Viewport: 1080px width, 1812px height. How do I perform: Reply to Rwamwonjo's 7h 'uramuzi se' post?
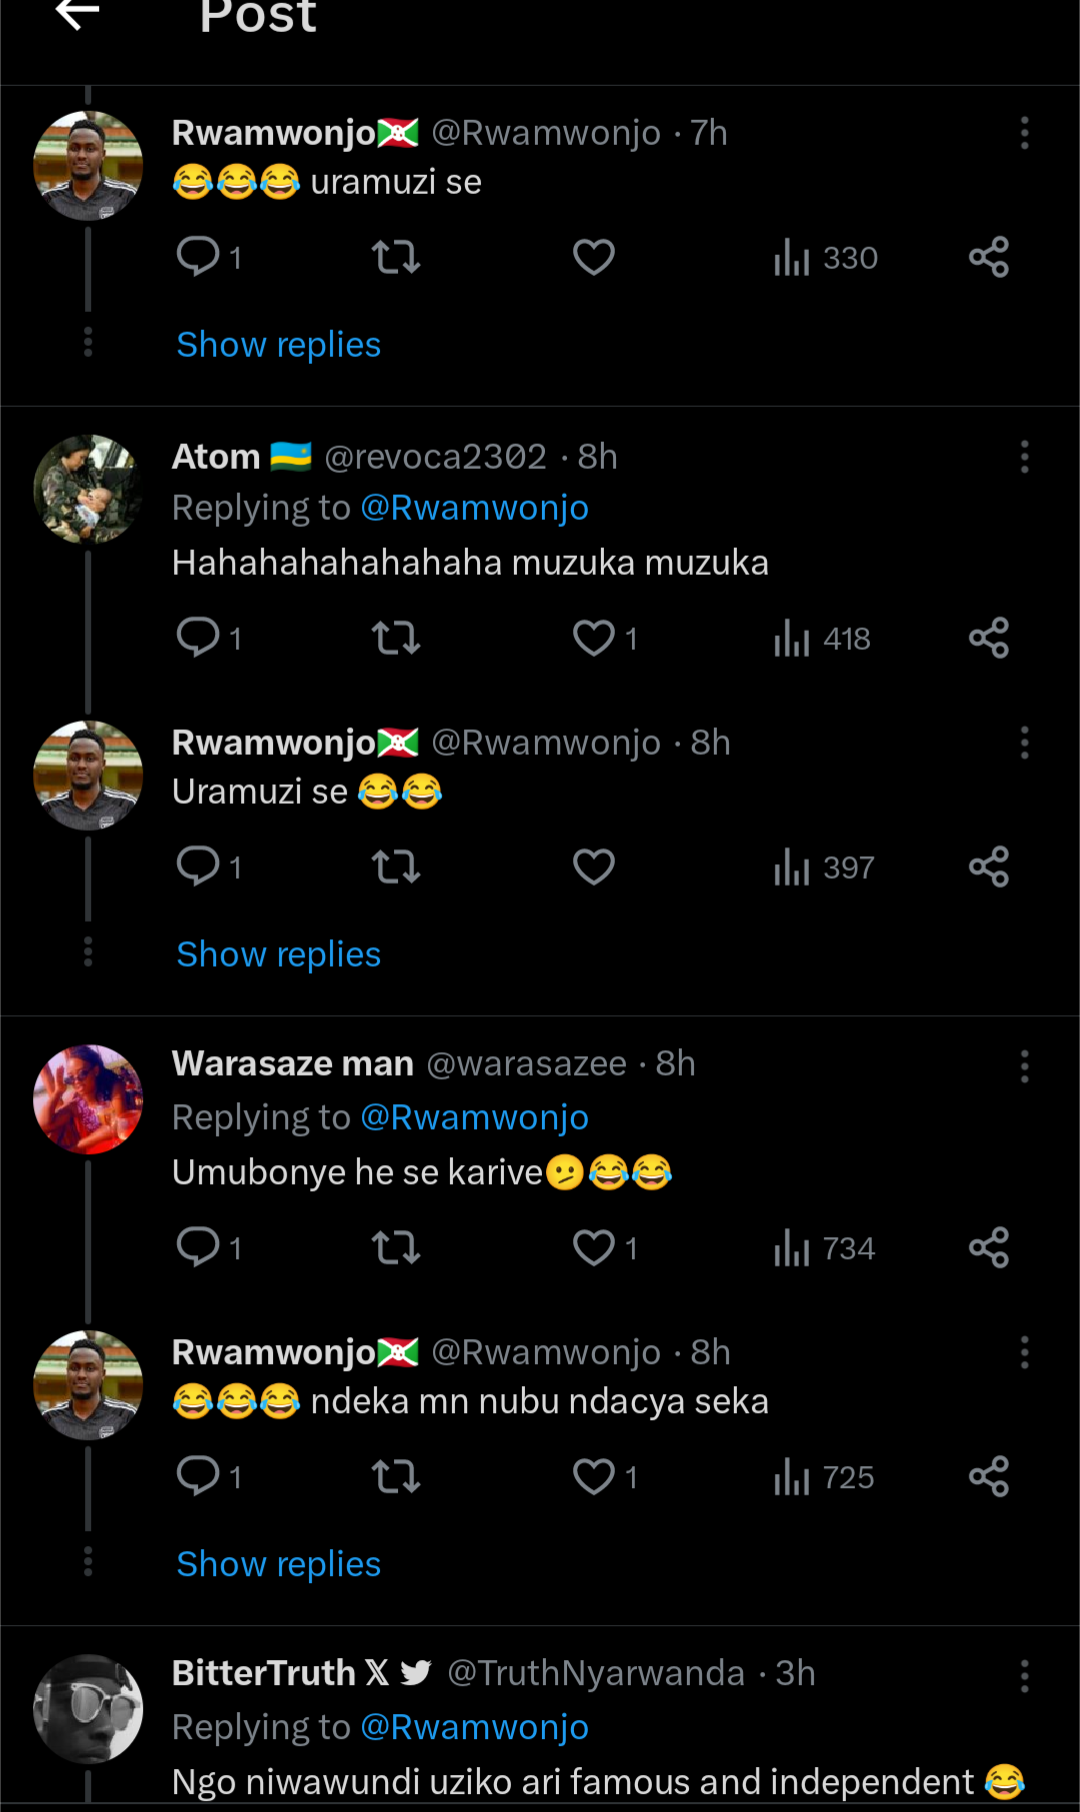[198, 257]
